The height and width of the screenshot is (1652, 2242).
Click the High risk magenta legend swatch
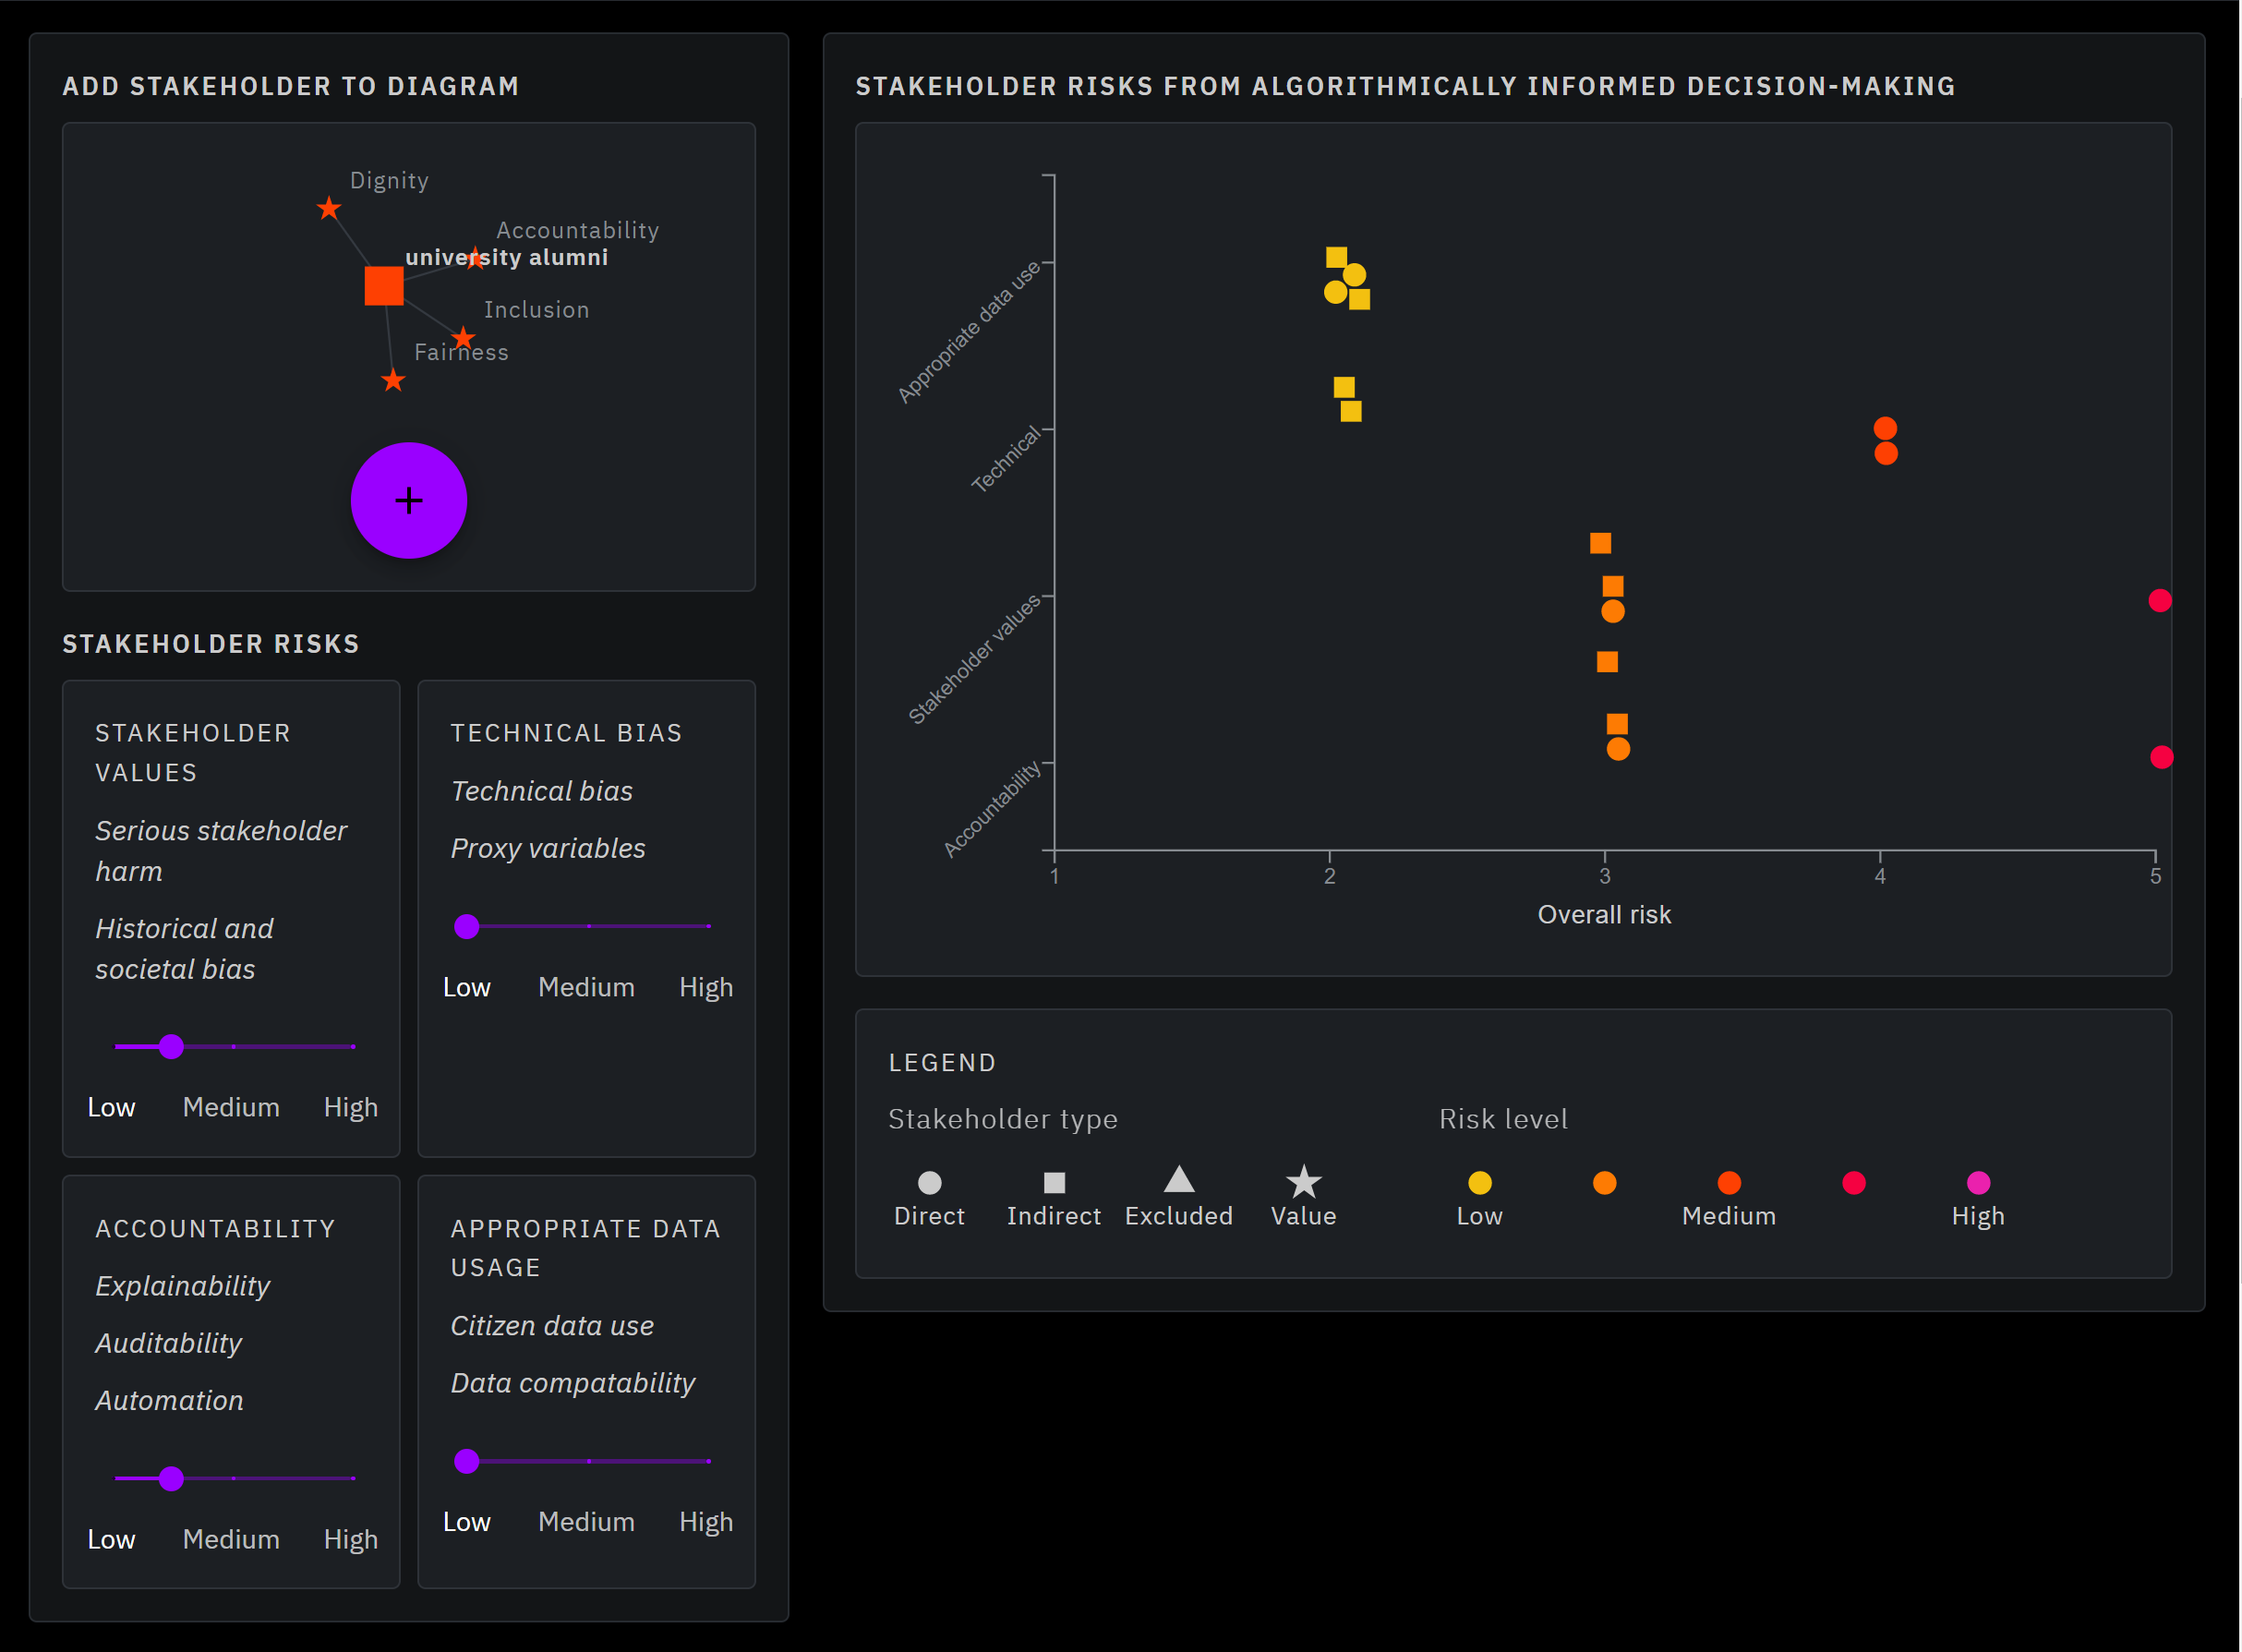(1977, 1182)
